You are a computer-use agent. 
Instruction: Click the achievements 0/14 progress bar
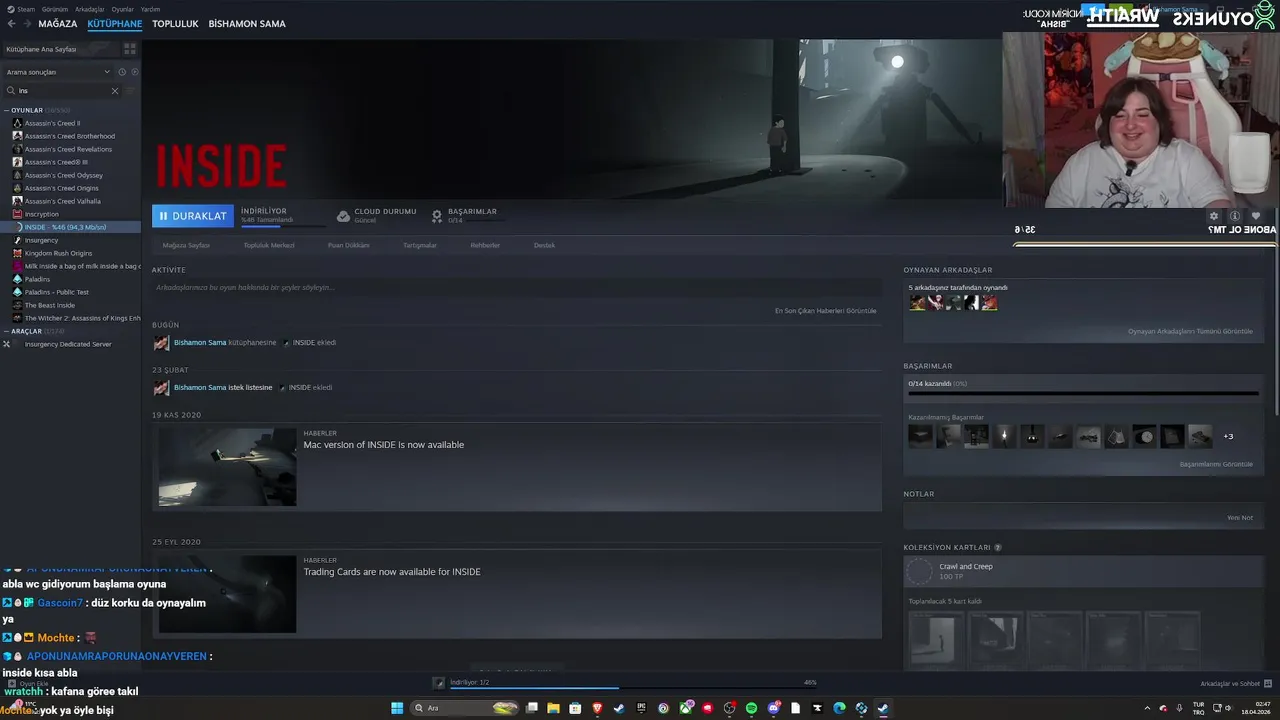[x=1083, y=393]
